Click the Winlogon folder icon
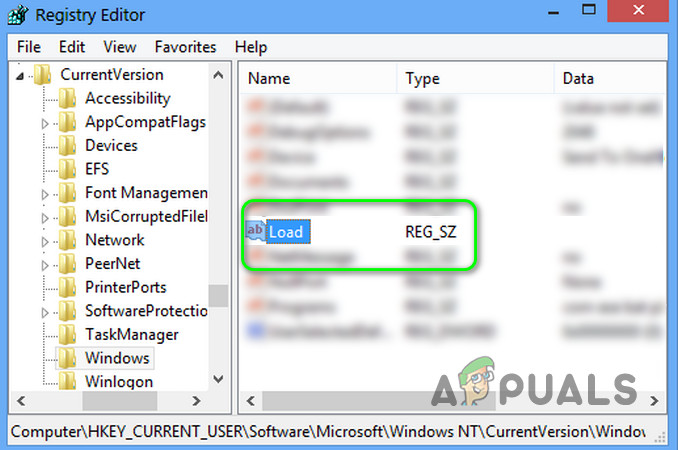678x450 pixels. (x=67, y=380)
